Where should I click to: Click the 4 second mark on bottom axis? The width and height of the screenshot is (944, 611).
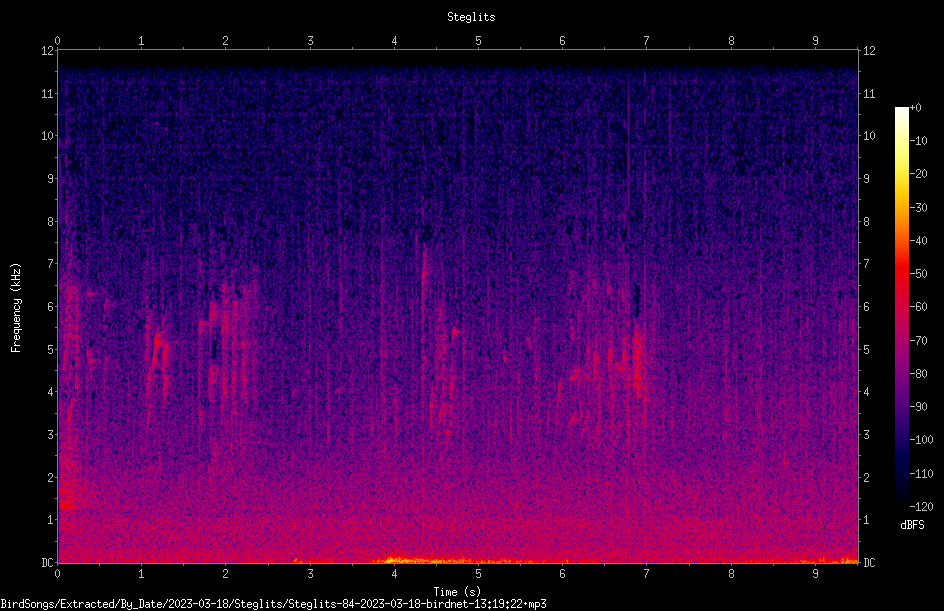pyautogui.click(x=394, y=574)
